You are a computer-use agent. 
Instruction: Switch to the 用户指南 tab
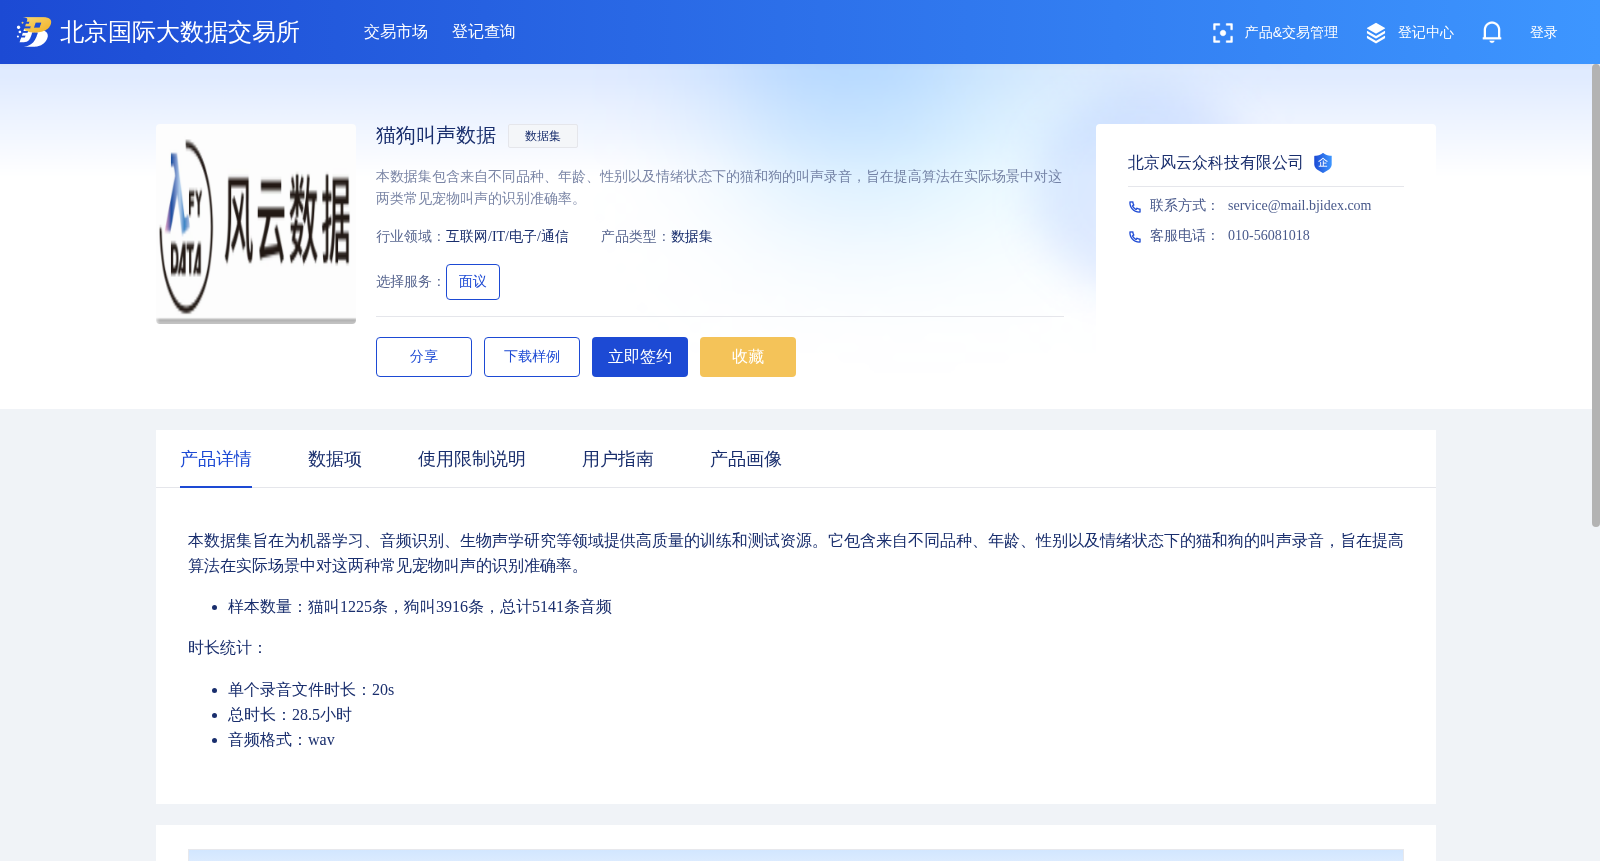618,459
